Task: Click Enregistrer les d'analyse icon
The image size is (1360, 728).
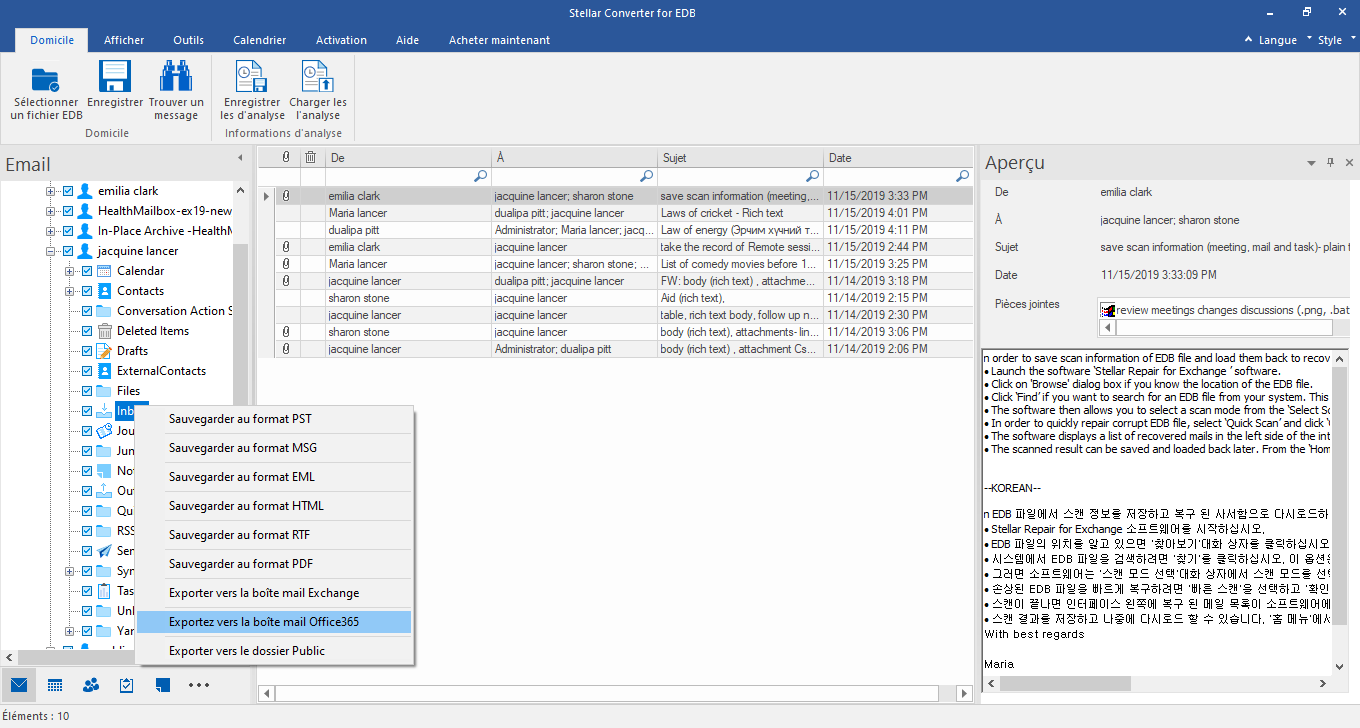Action: tap(251, 77)
